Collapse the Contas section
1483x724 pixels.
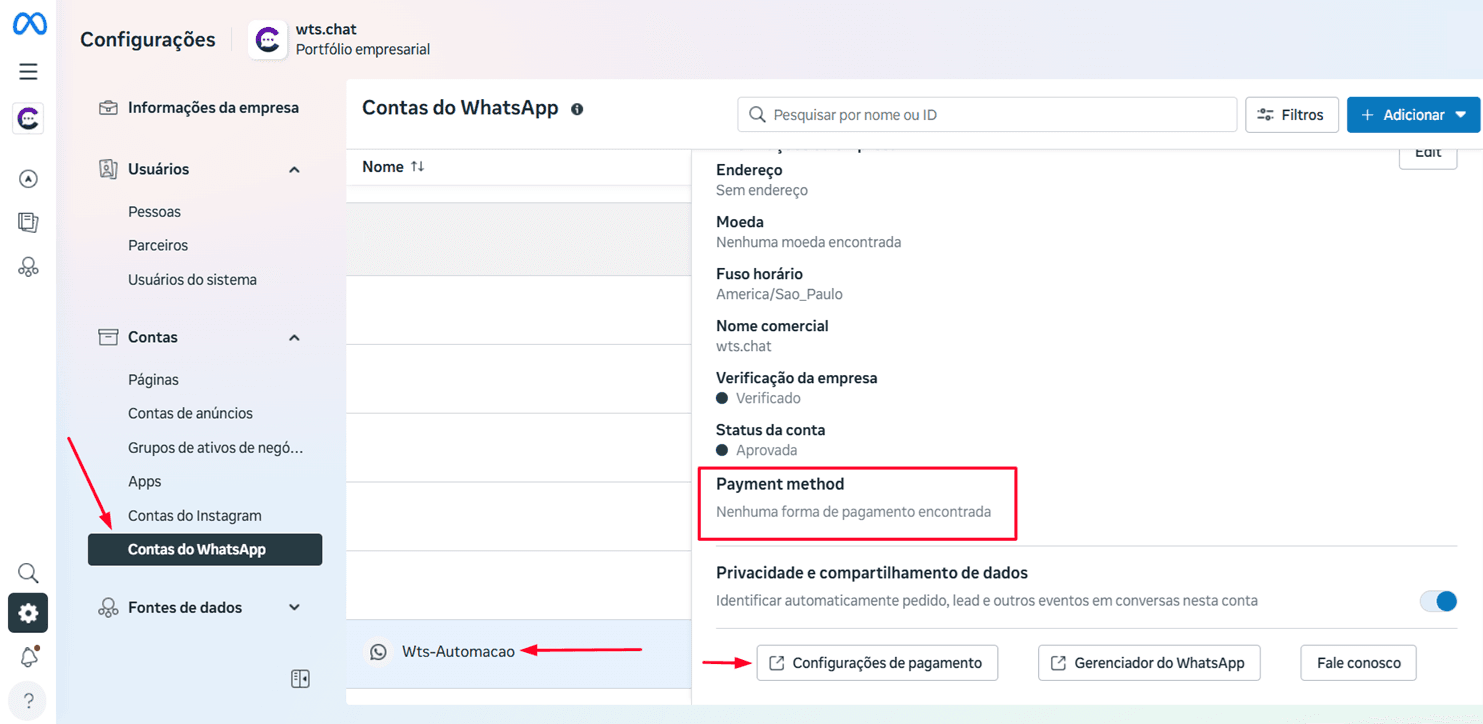[294, 338]
